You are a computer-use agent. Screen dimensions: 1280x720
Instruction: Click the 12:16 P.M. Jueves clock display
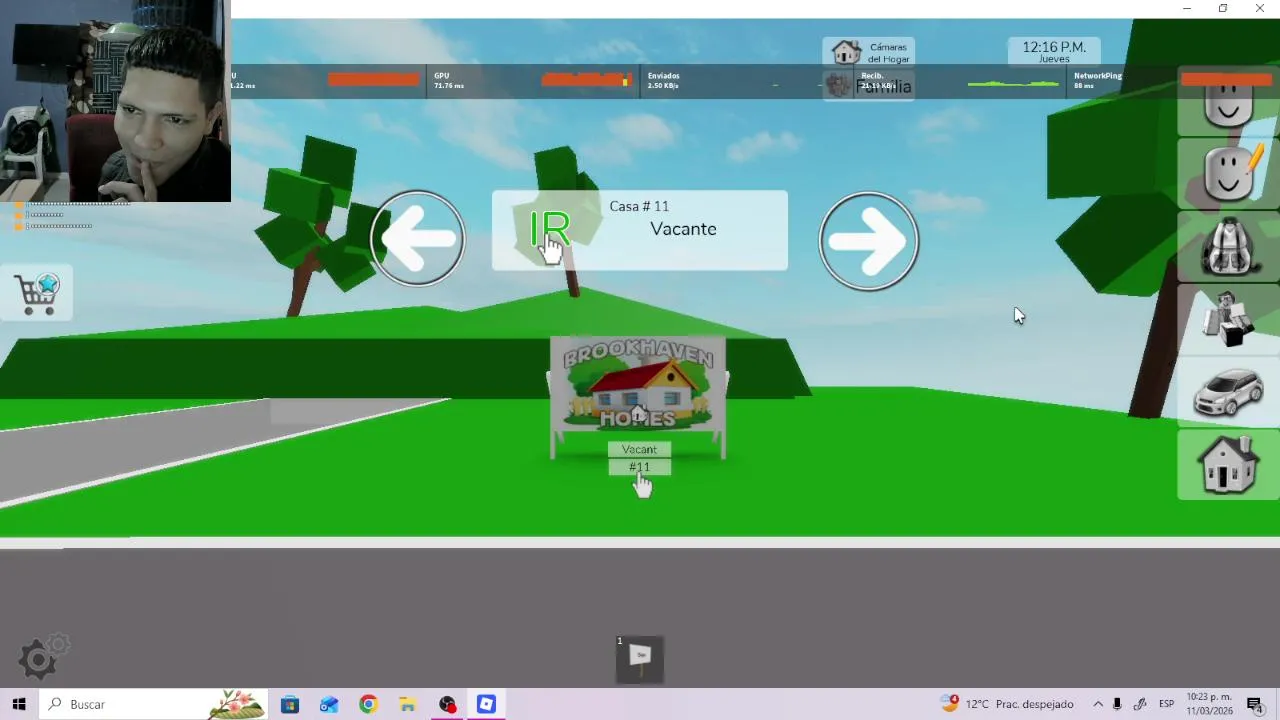pyautogui.click(x=1054, y=52)
